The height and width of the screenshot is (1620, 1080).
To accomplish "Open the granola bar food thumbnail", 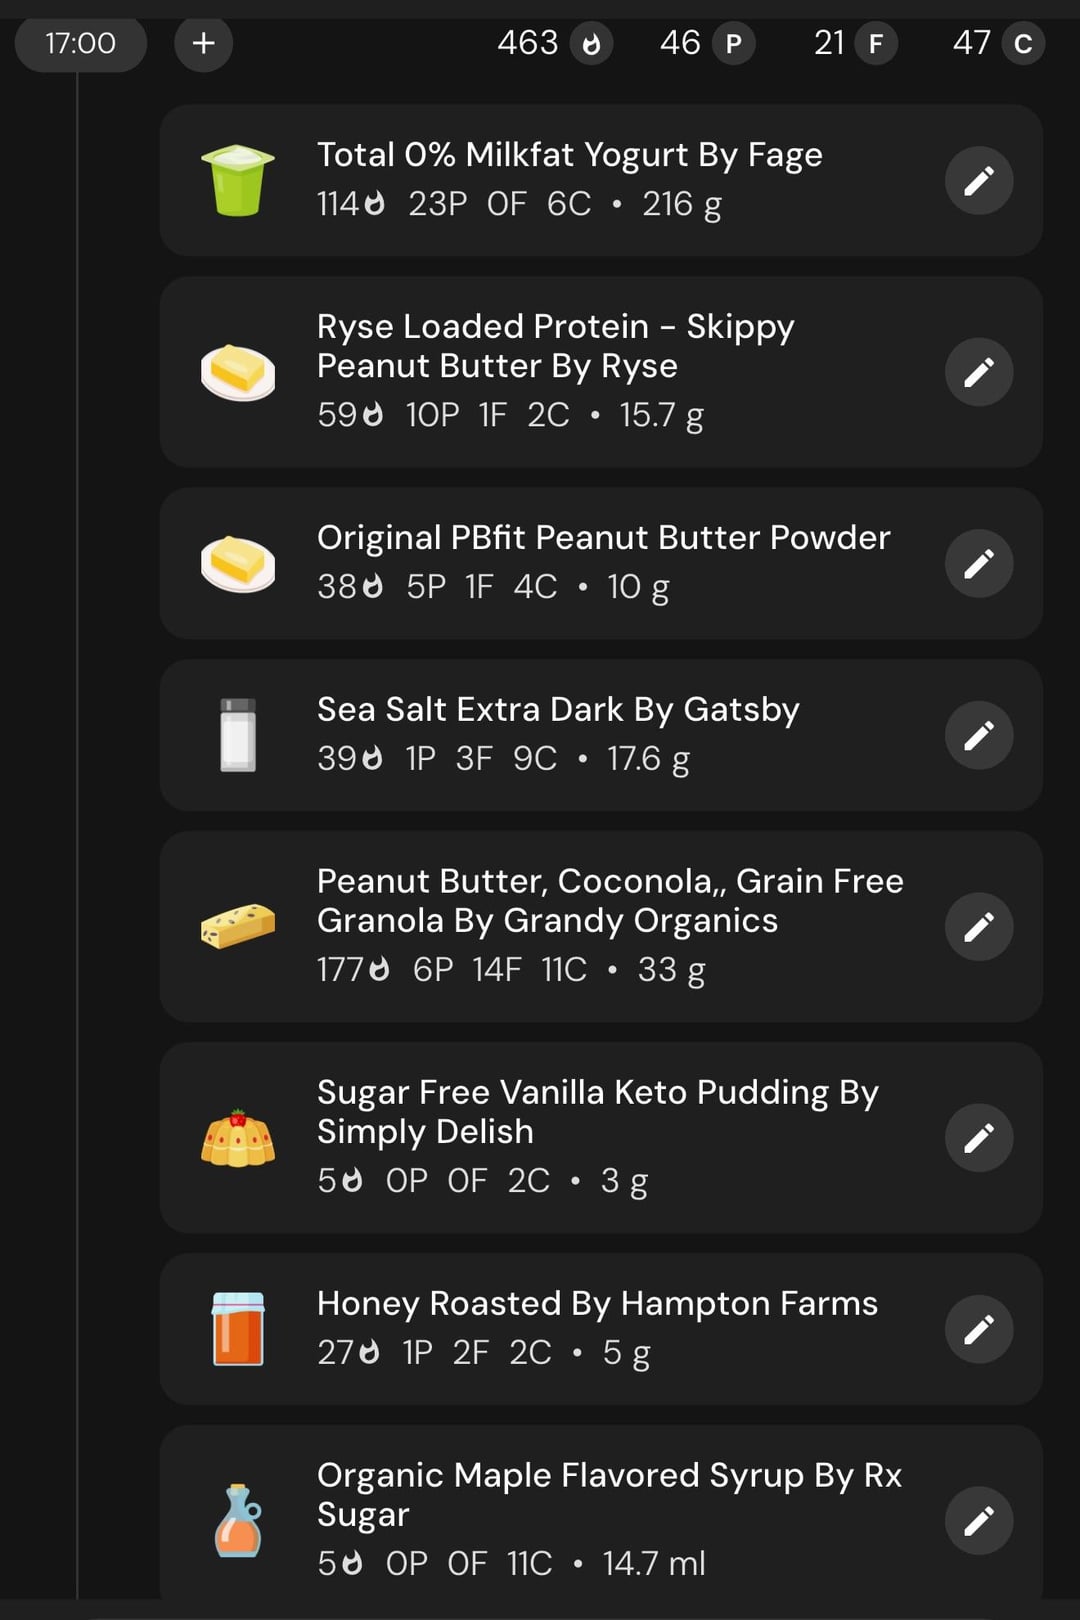I will coord(238,927).
